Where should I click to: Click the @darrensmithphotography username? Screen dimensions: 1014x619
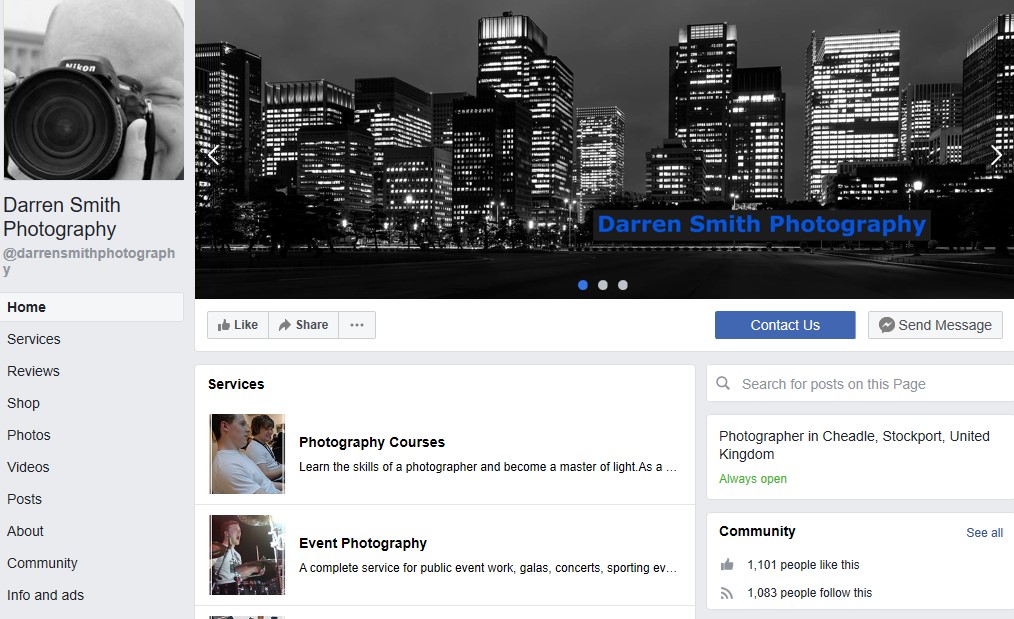[x=89, y=261]
